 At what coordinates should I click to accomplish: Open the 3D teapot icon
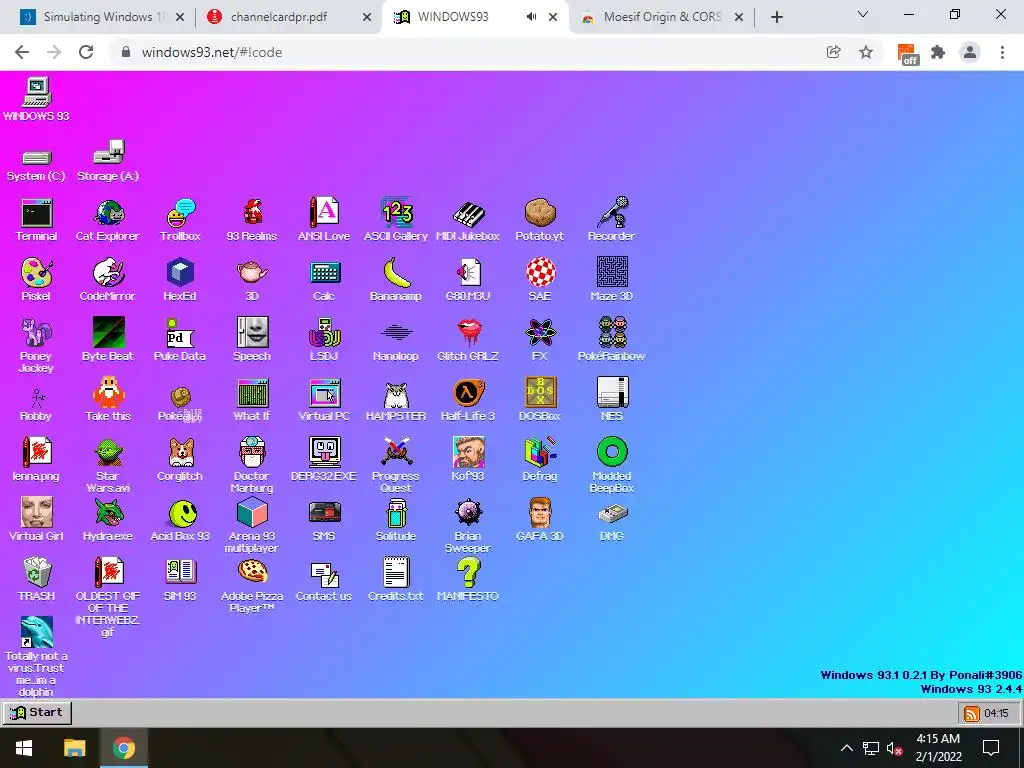click(x=252, y=280)
